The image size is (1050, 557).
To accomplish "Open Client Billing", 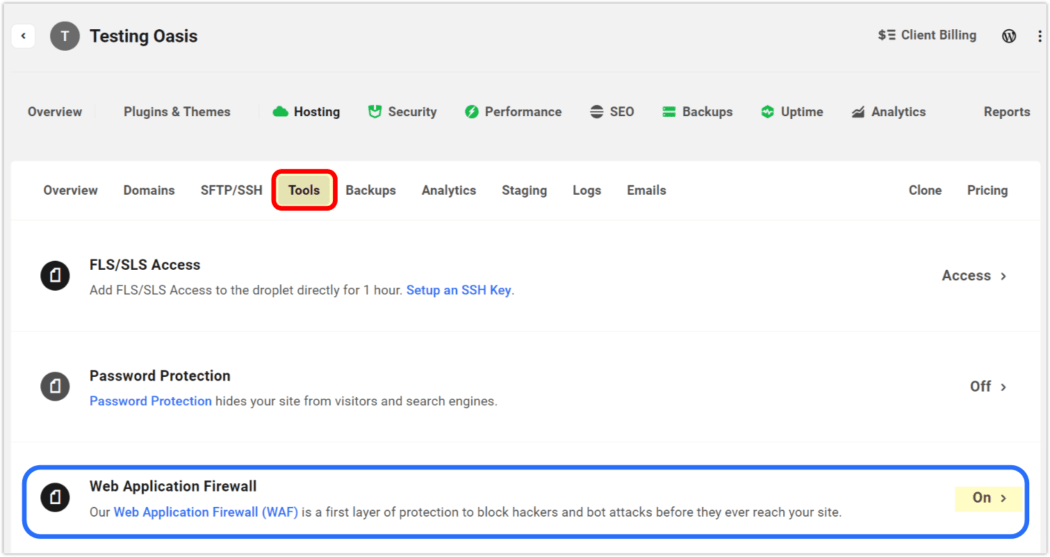I will click(927, 35).
